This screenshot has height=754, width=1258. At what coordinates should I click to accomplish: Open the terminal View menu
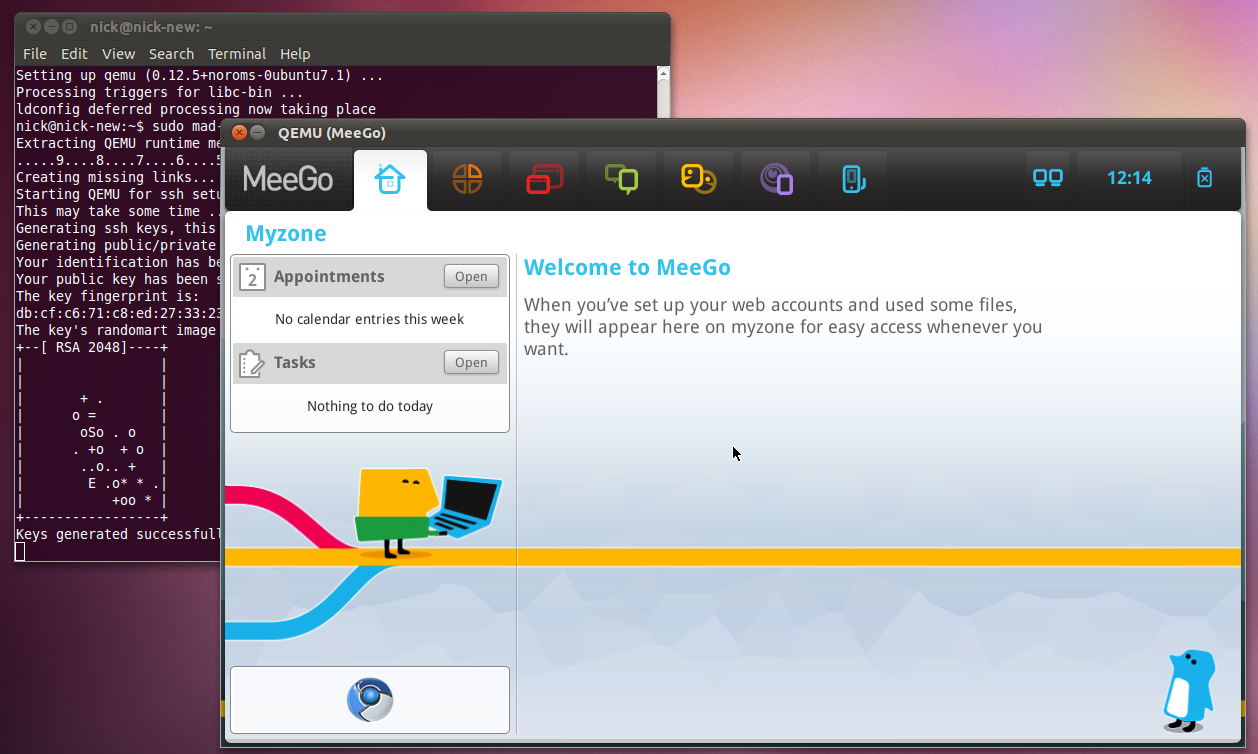118,54
